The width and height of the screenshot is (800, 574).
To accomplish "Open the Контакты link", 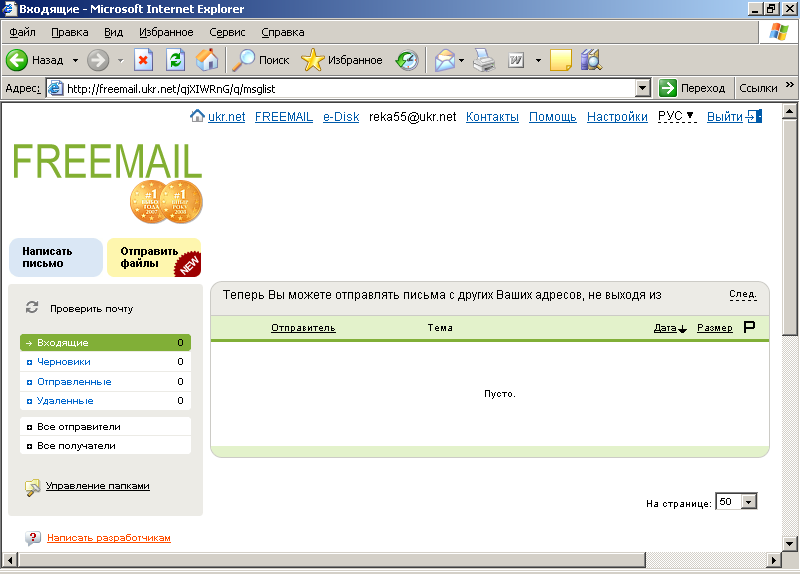I will pyautogui.click(x=492, y=116).
